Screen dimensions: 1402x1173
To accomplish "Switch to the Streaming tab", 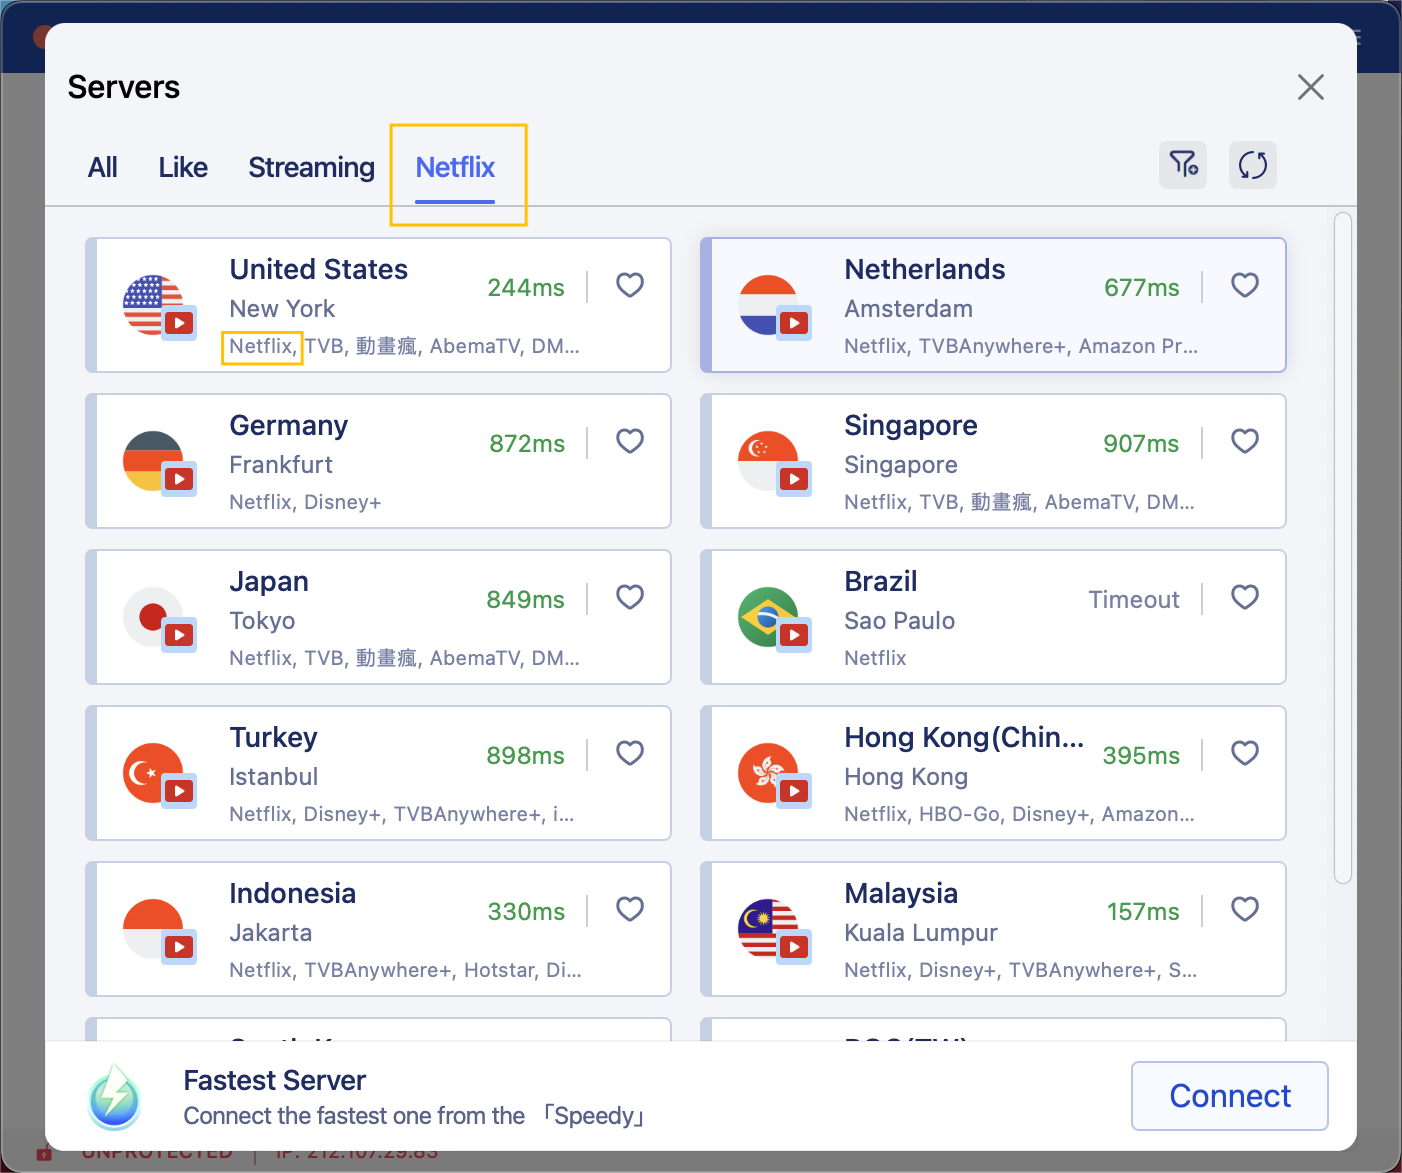I will coord(311,167).
